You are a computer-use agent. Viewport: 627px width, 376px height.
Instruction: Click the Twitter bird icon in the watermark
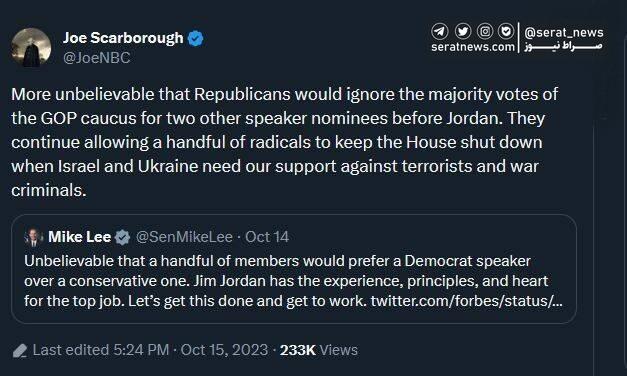(463, 31)
